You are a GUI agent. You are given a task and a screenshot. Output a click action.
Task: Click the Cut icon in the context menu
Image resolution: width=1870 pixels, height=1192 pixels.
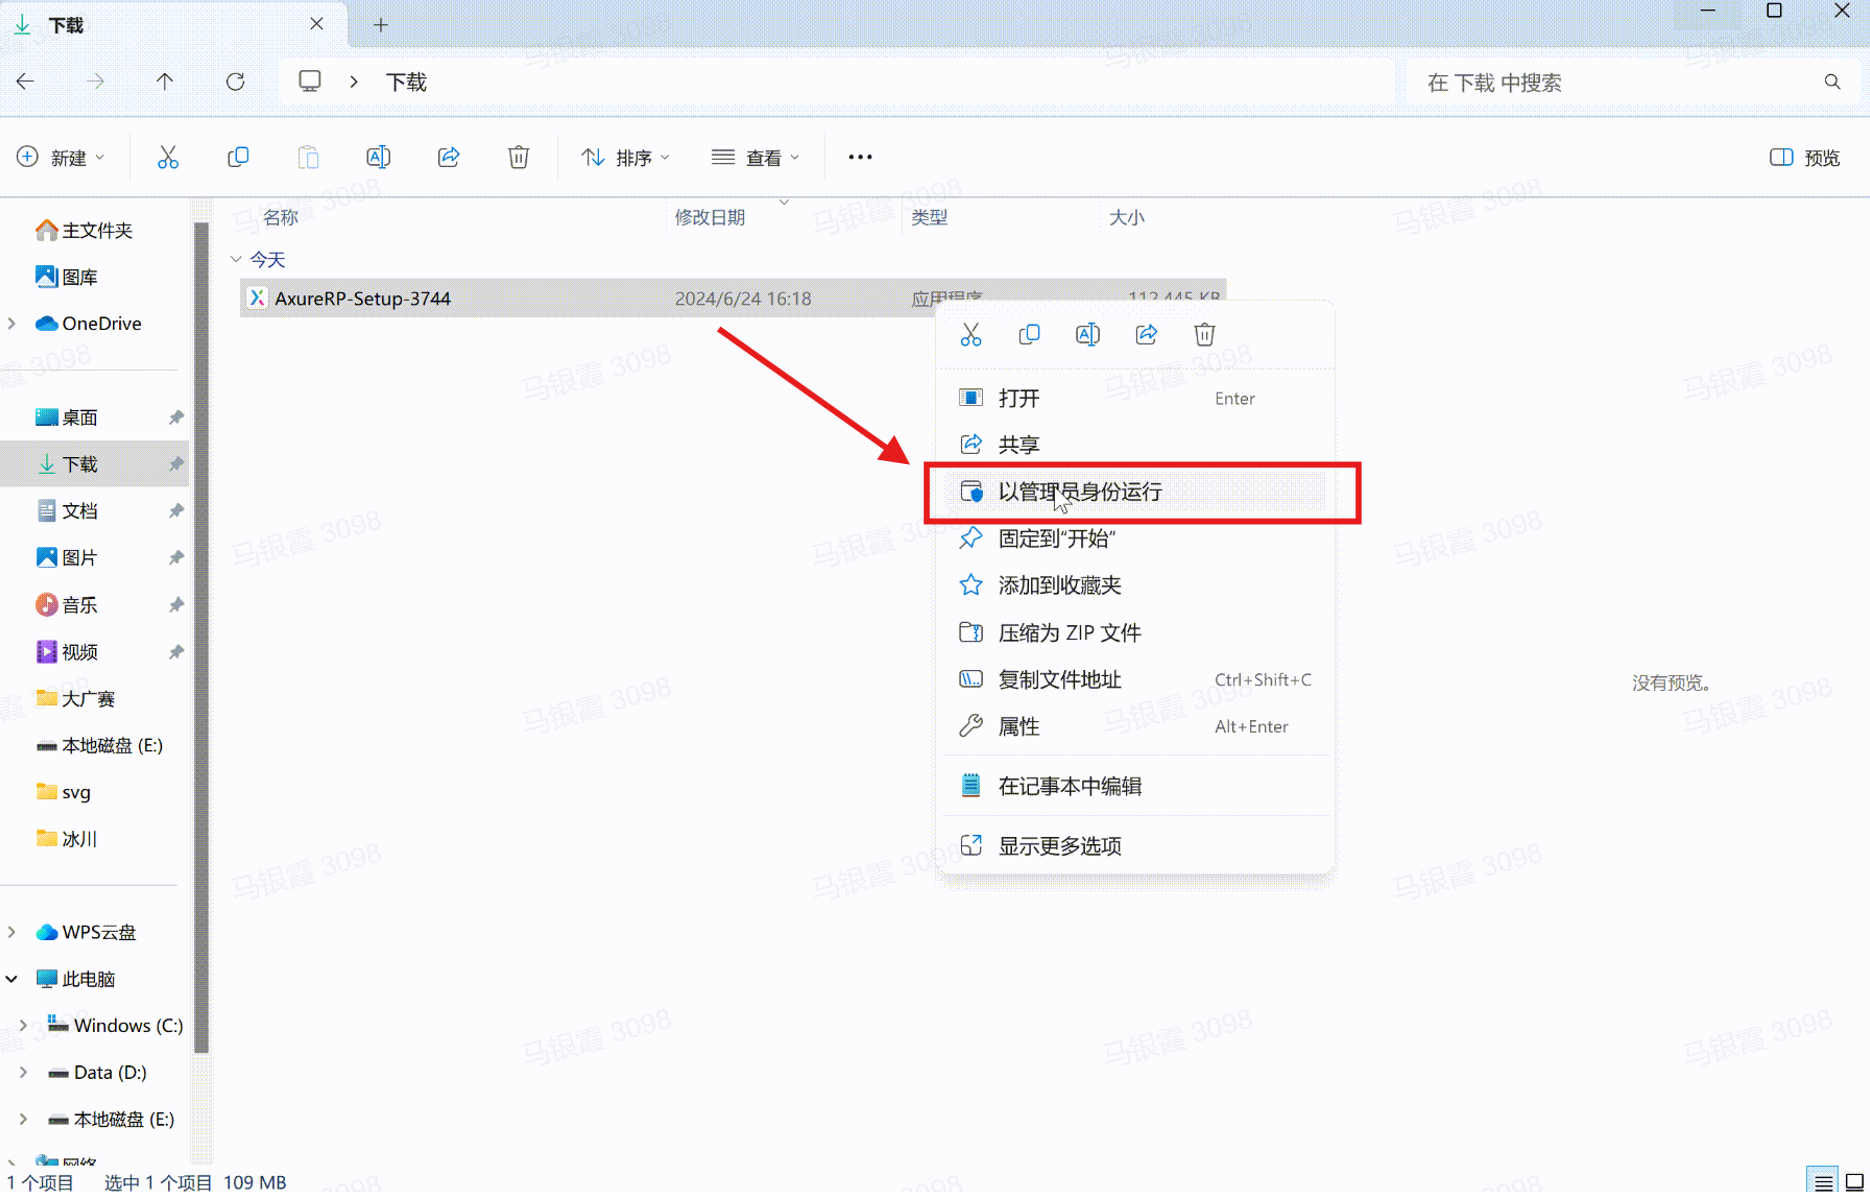(971, 335)
